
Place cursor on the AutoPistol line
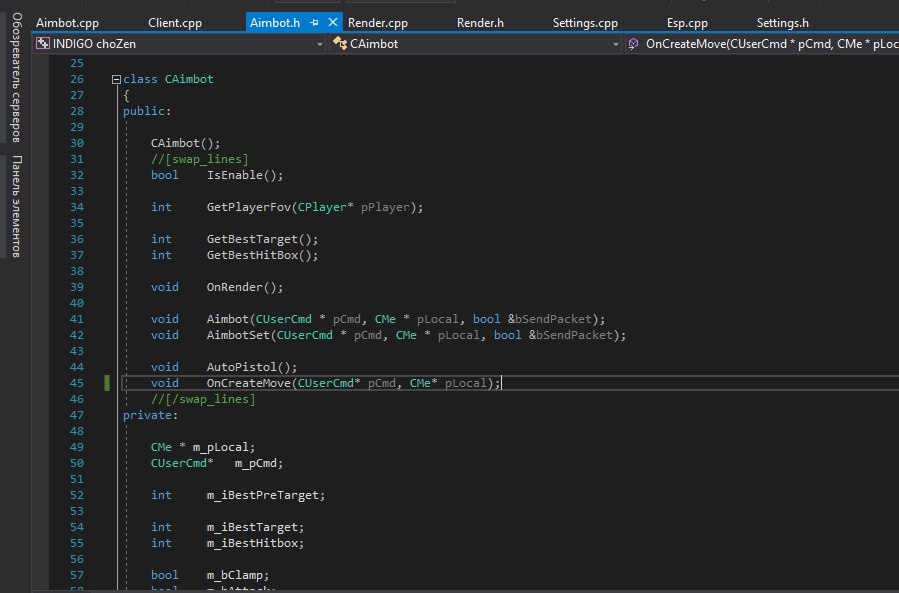(245, 367)
